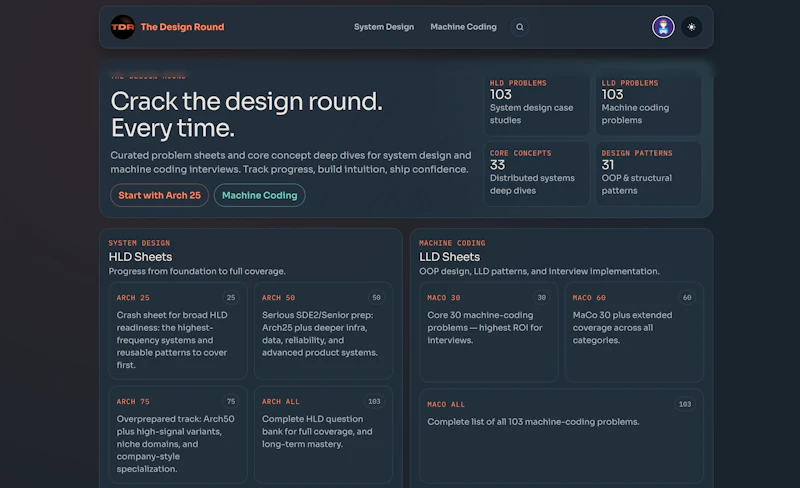Image resolution: width=800 pixels, height=488 pixels.
Task: Open the ARCH ALL sheet card
Action: click(323, 434)
